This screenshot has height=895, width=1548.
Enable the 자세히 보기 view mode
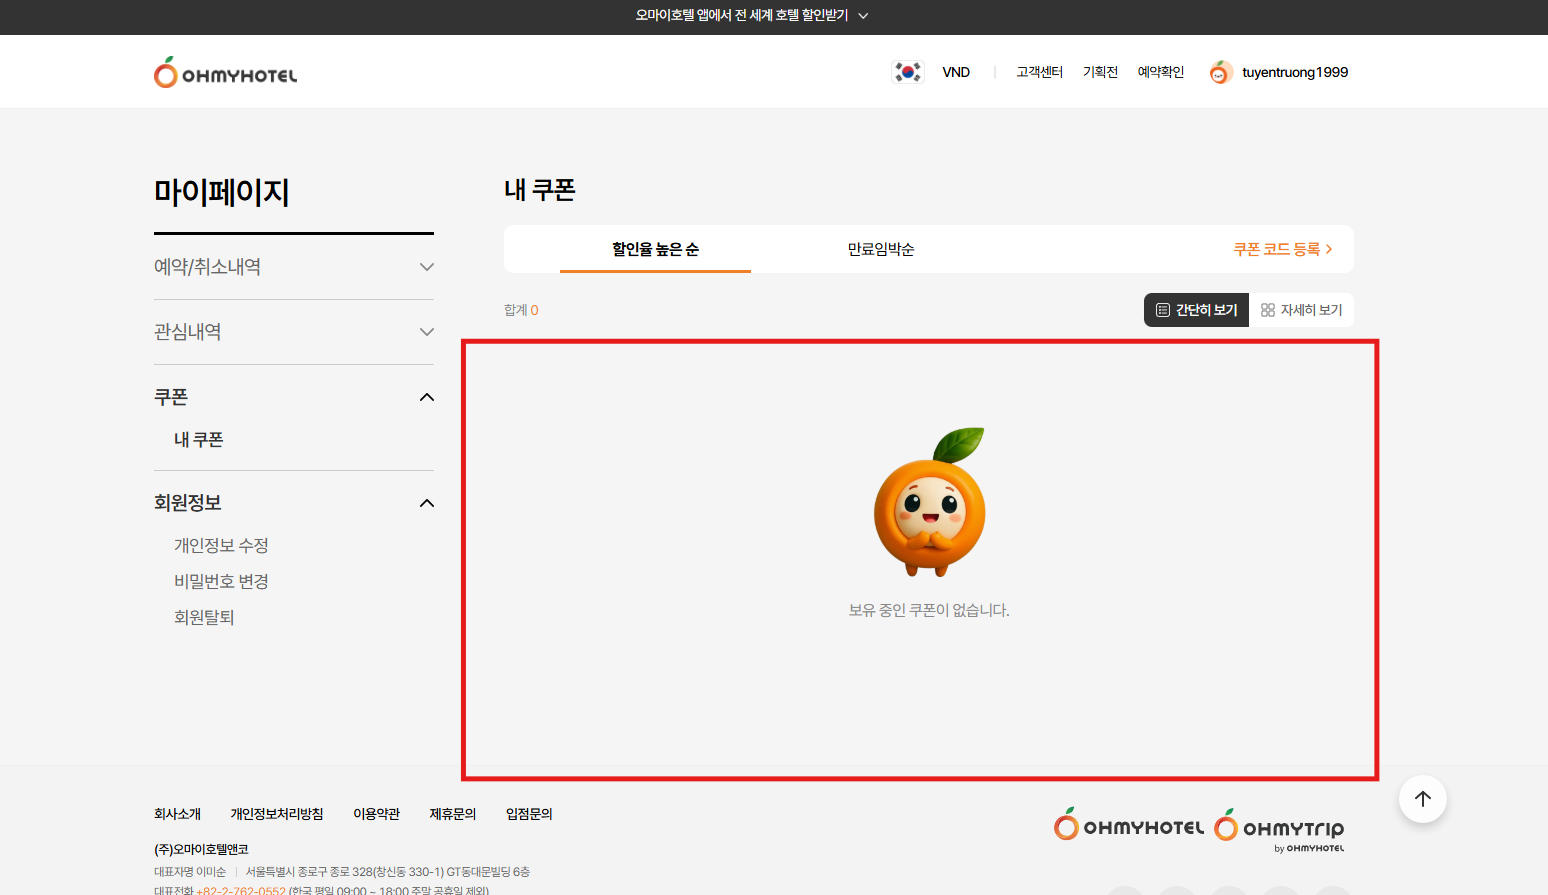1301,310
